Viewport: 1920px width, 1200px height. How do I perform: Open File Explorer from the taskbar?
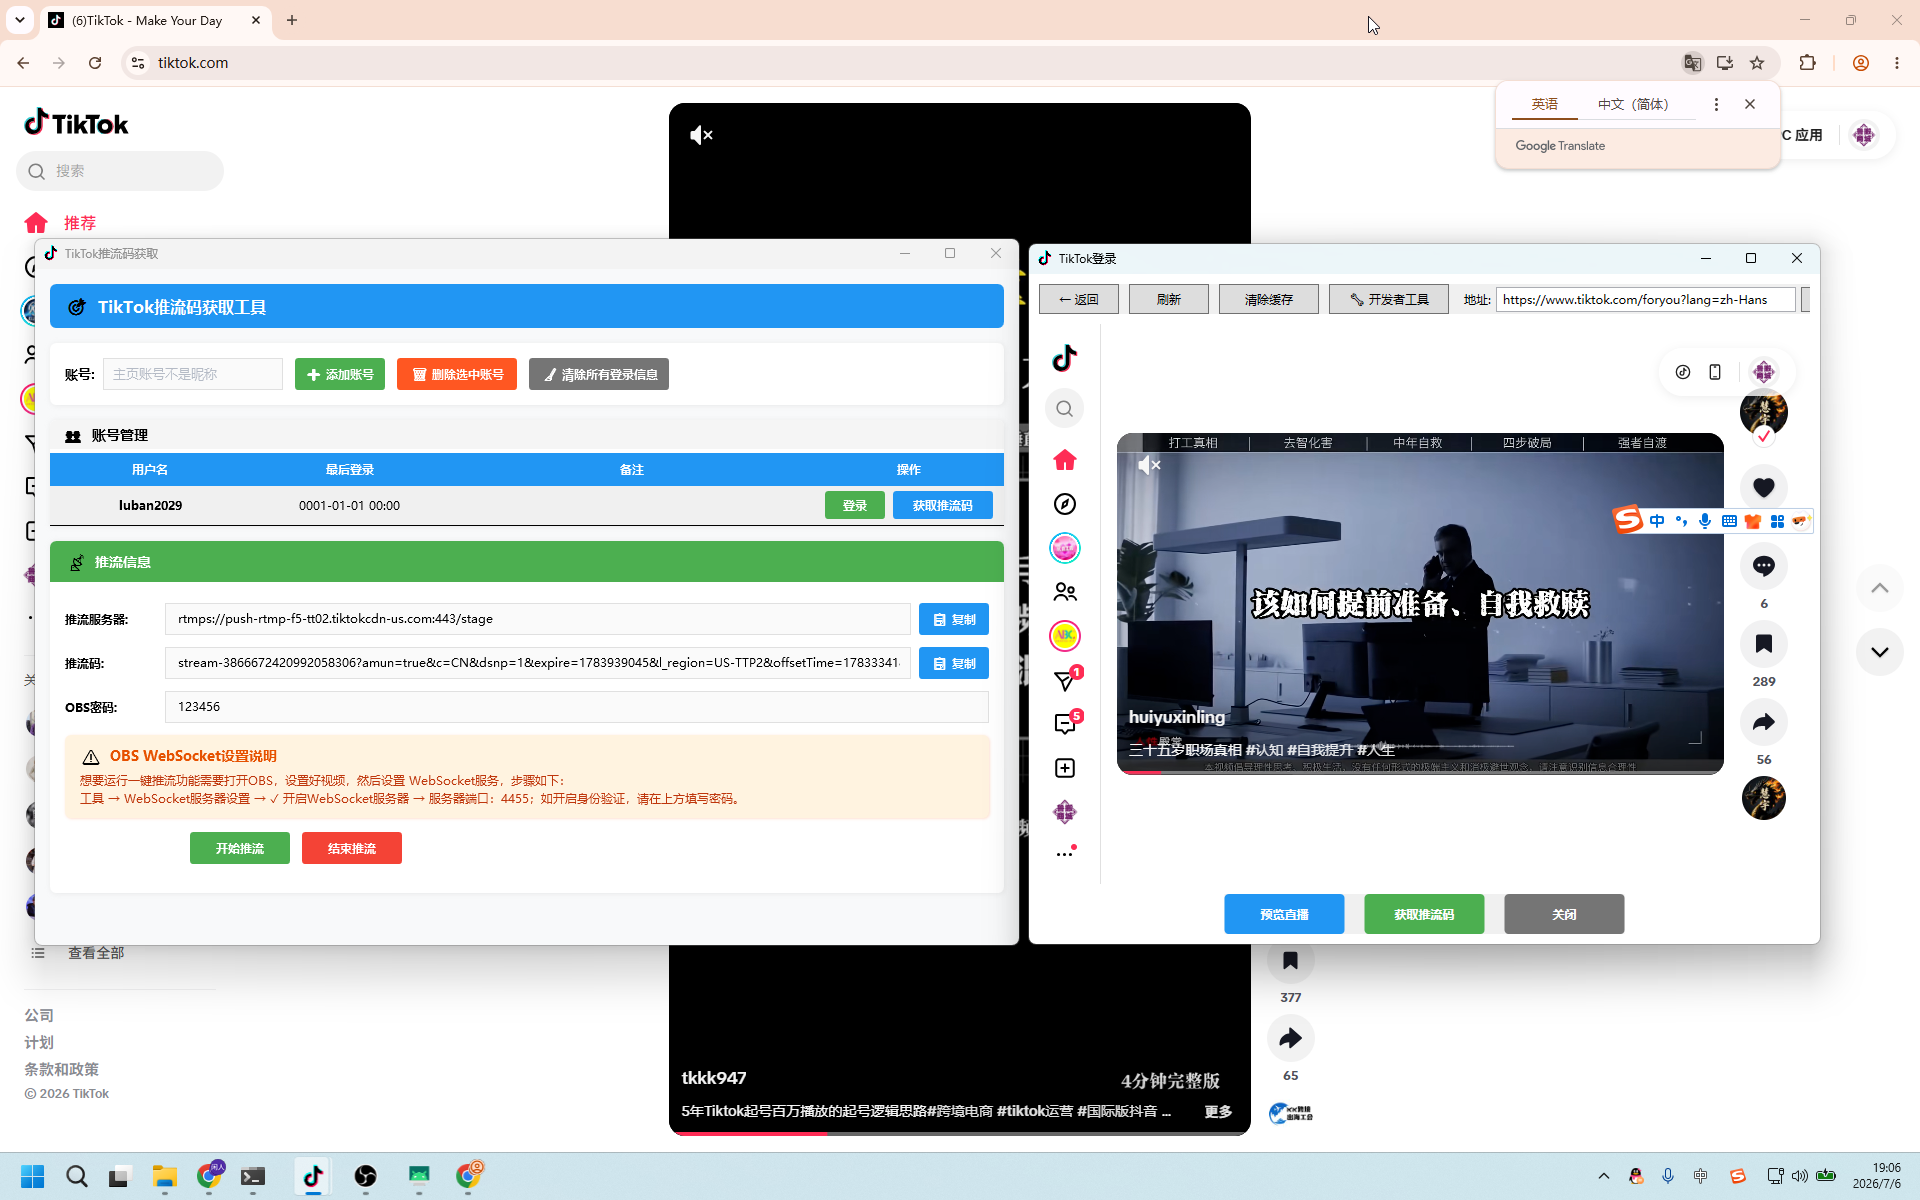click(165, 1176)
